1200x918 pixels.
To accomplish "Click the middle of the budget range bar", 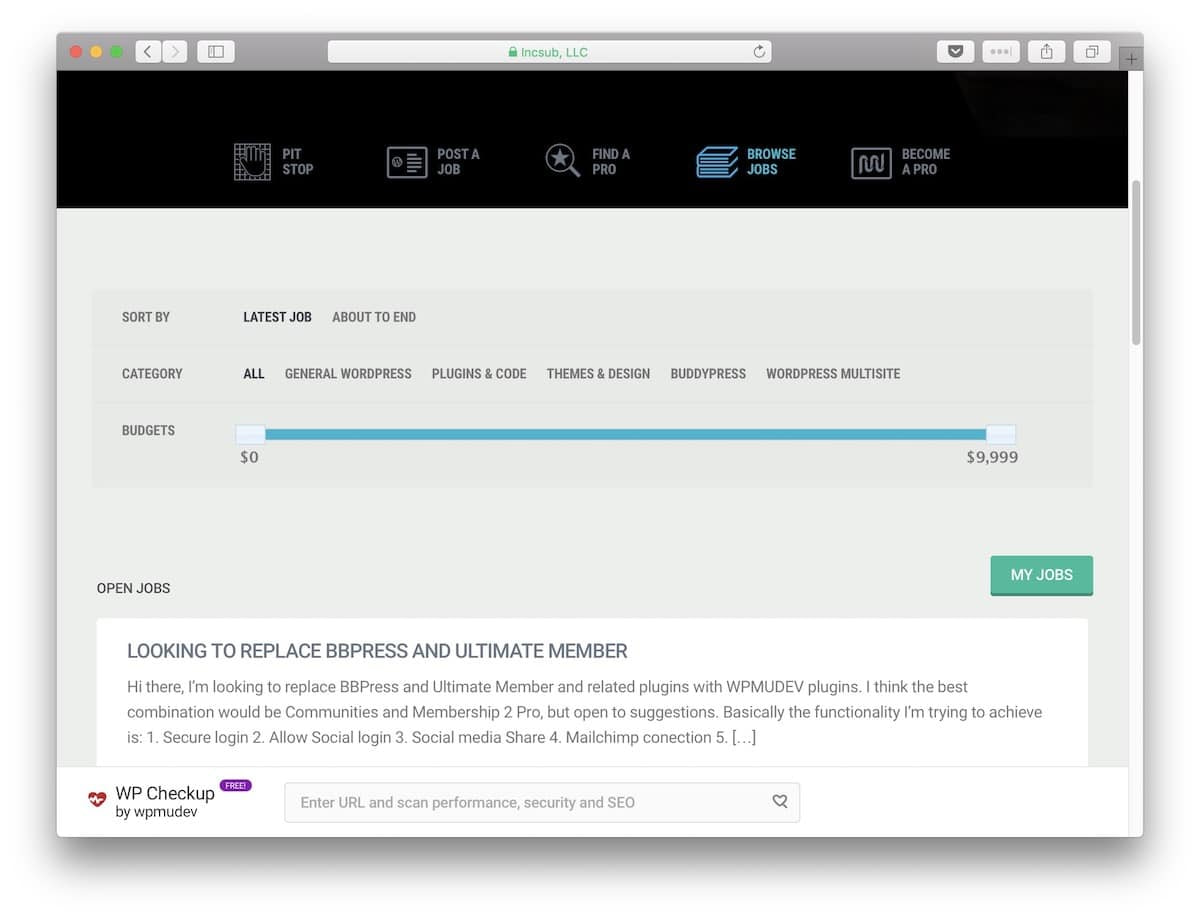I will tap(626, 434).
